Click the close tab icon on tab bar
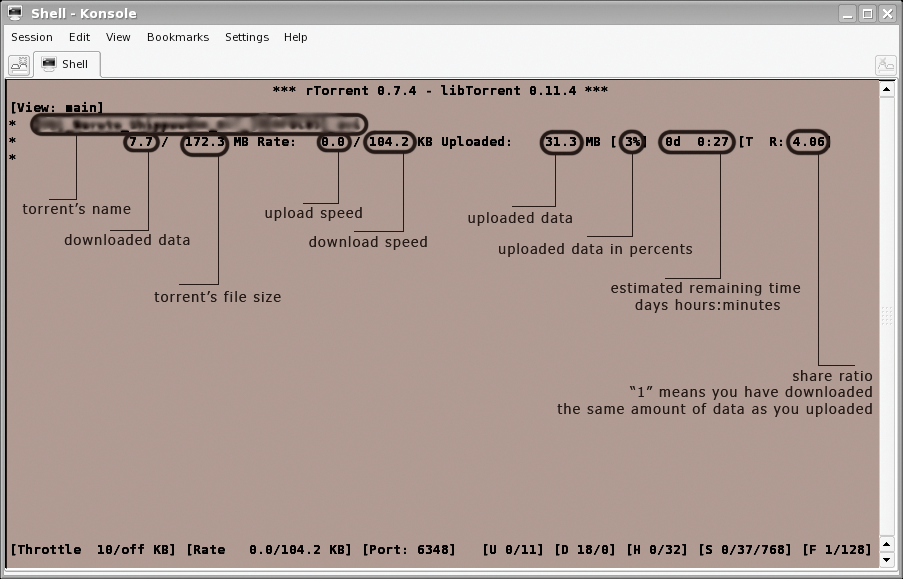The height and width of the screenshot is (579, 903). point(886,65)
